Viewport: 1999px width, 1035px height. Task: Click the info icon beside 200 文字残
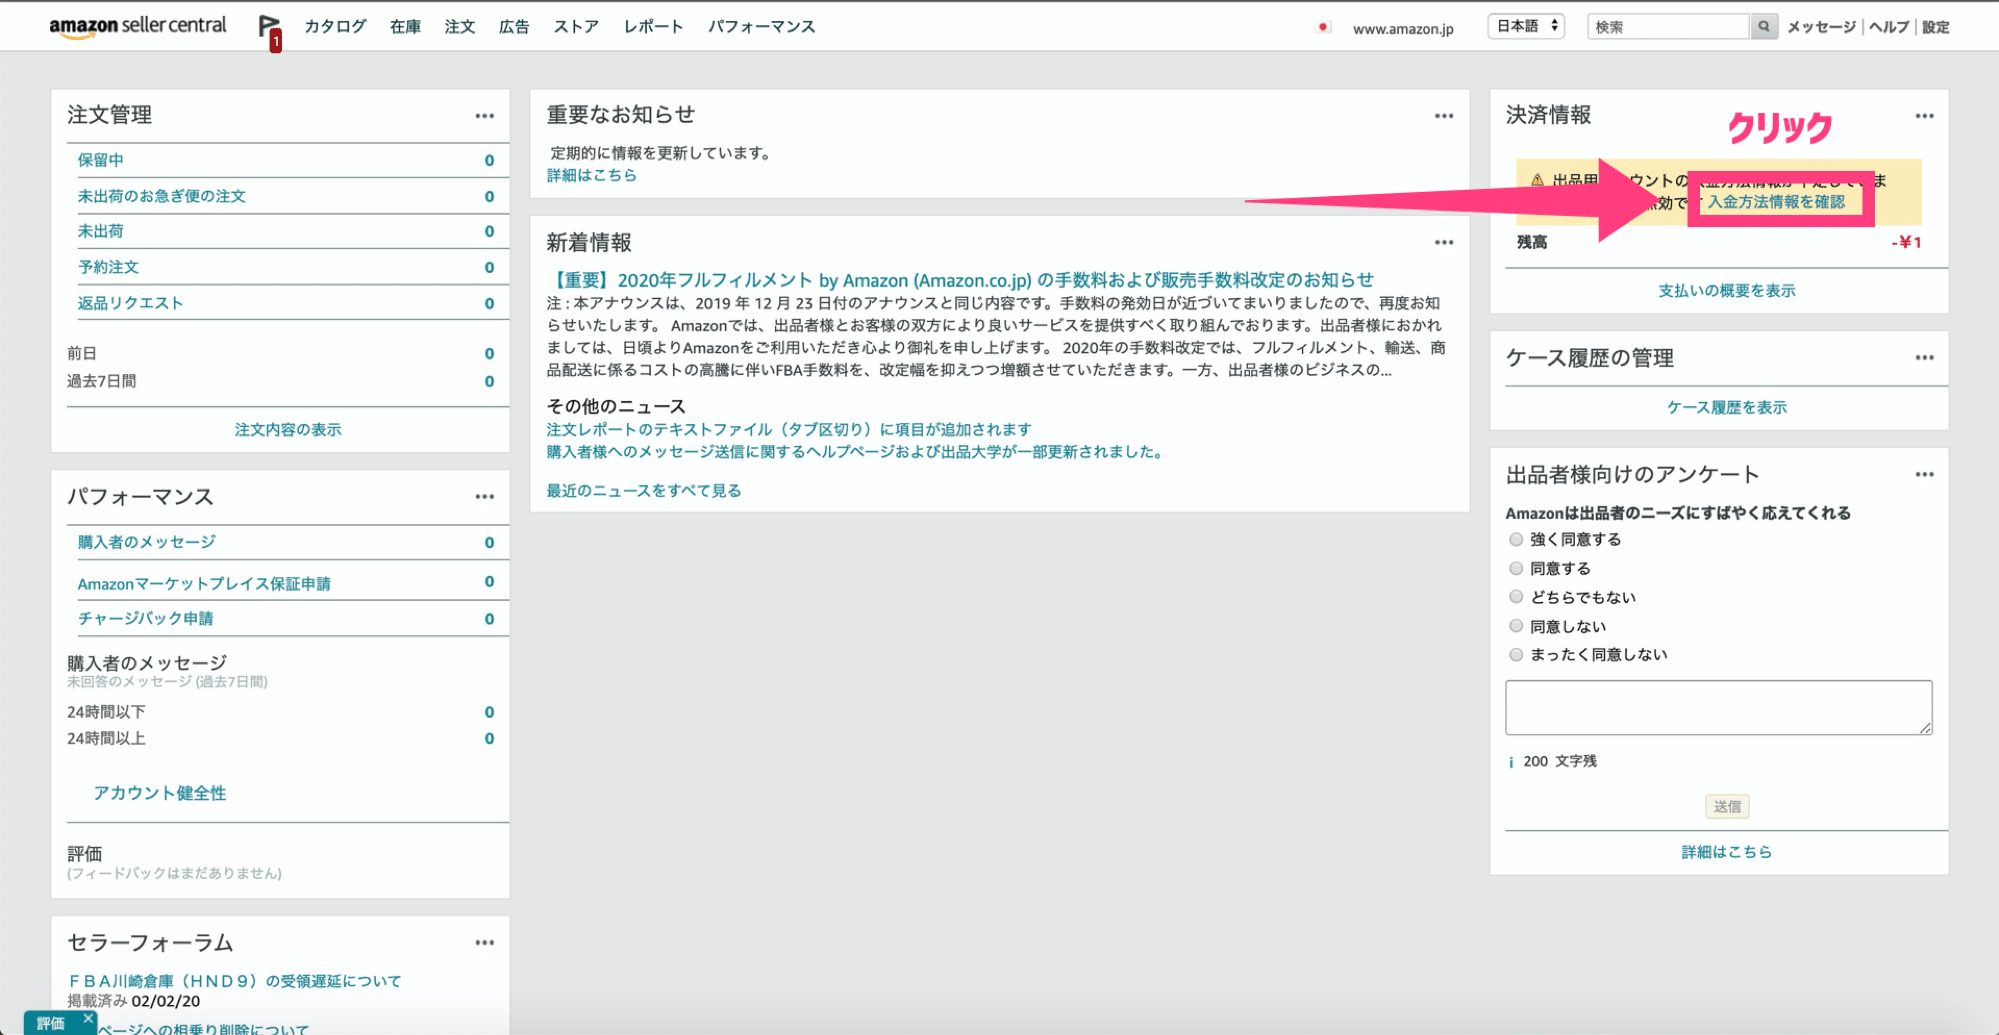[x=1511, y=762]
